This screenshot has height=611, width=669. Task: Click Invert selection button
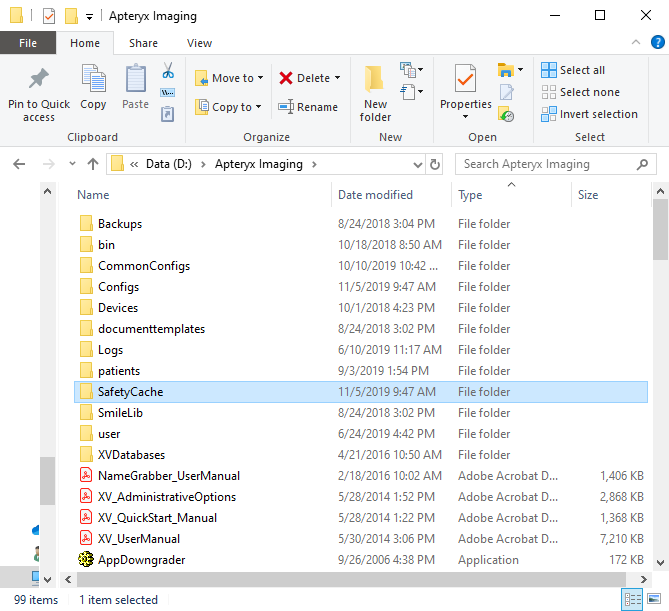click(590, 114)
